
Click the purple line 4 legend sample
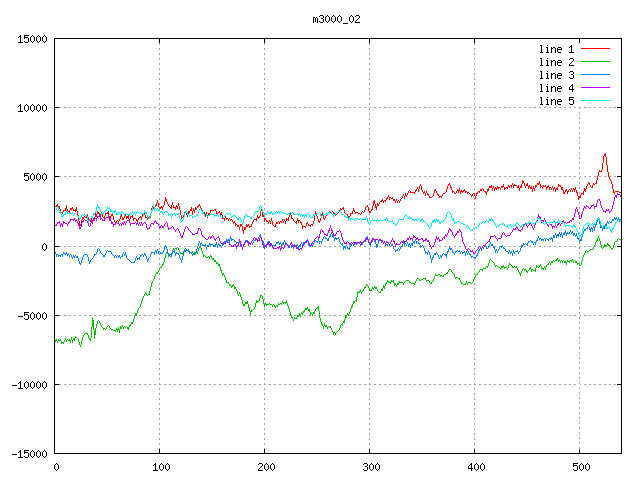595,87
